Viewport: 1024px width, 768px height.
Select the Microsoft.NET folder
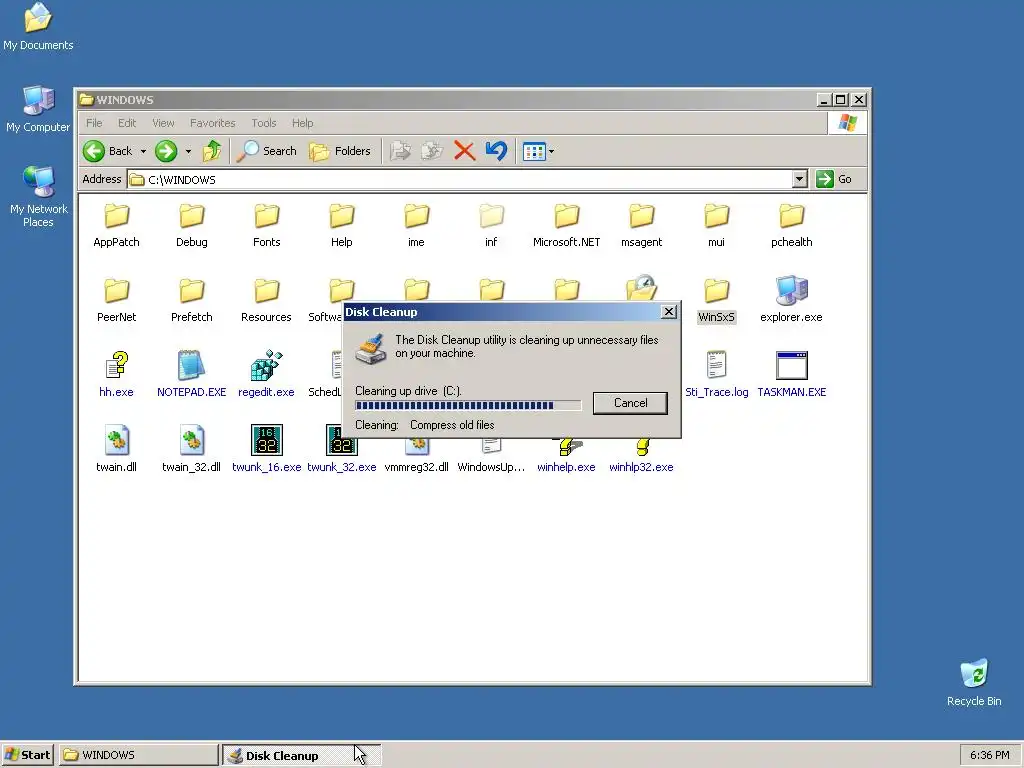tap(566, 226)
